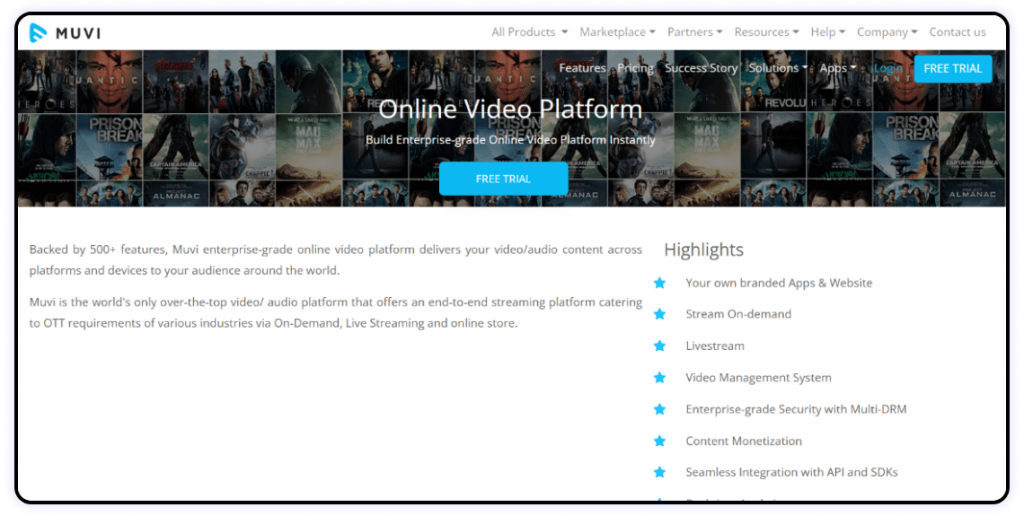Select the Pricing menu item

pos(635,68)
